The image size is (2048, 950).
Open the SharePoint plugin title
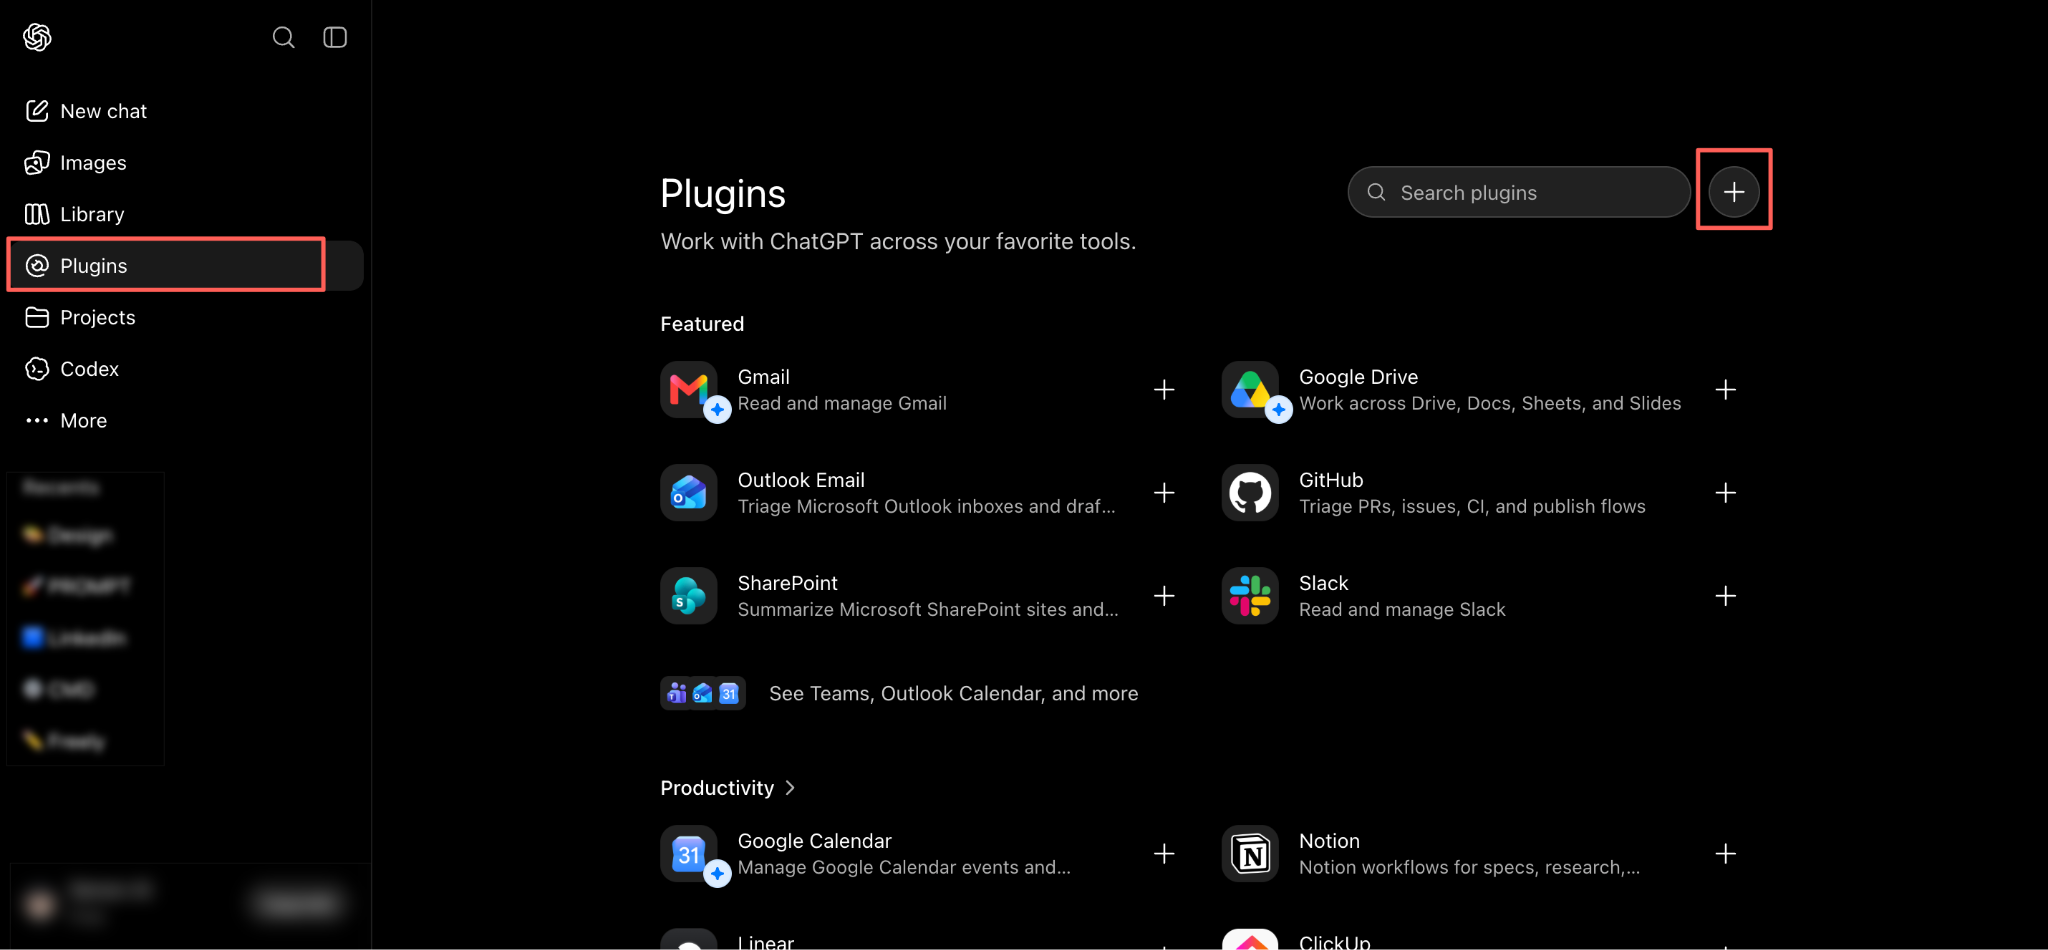pyautogui.click(x=787, y=583)
